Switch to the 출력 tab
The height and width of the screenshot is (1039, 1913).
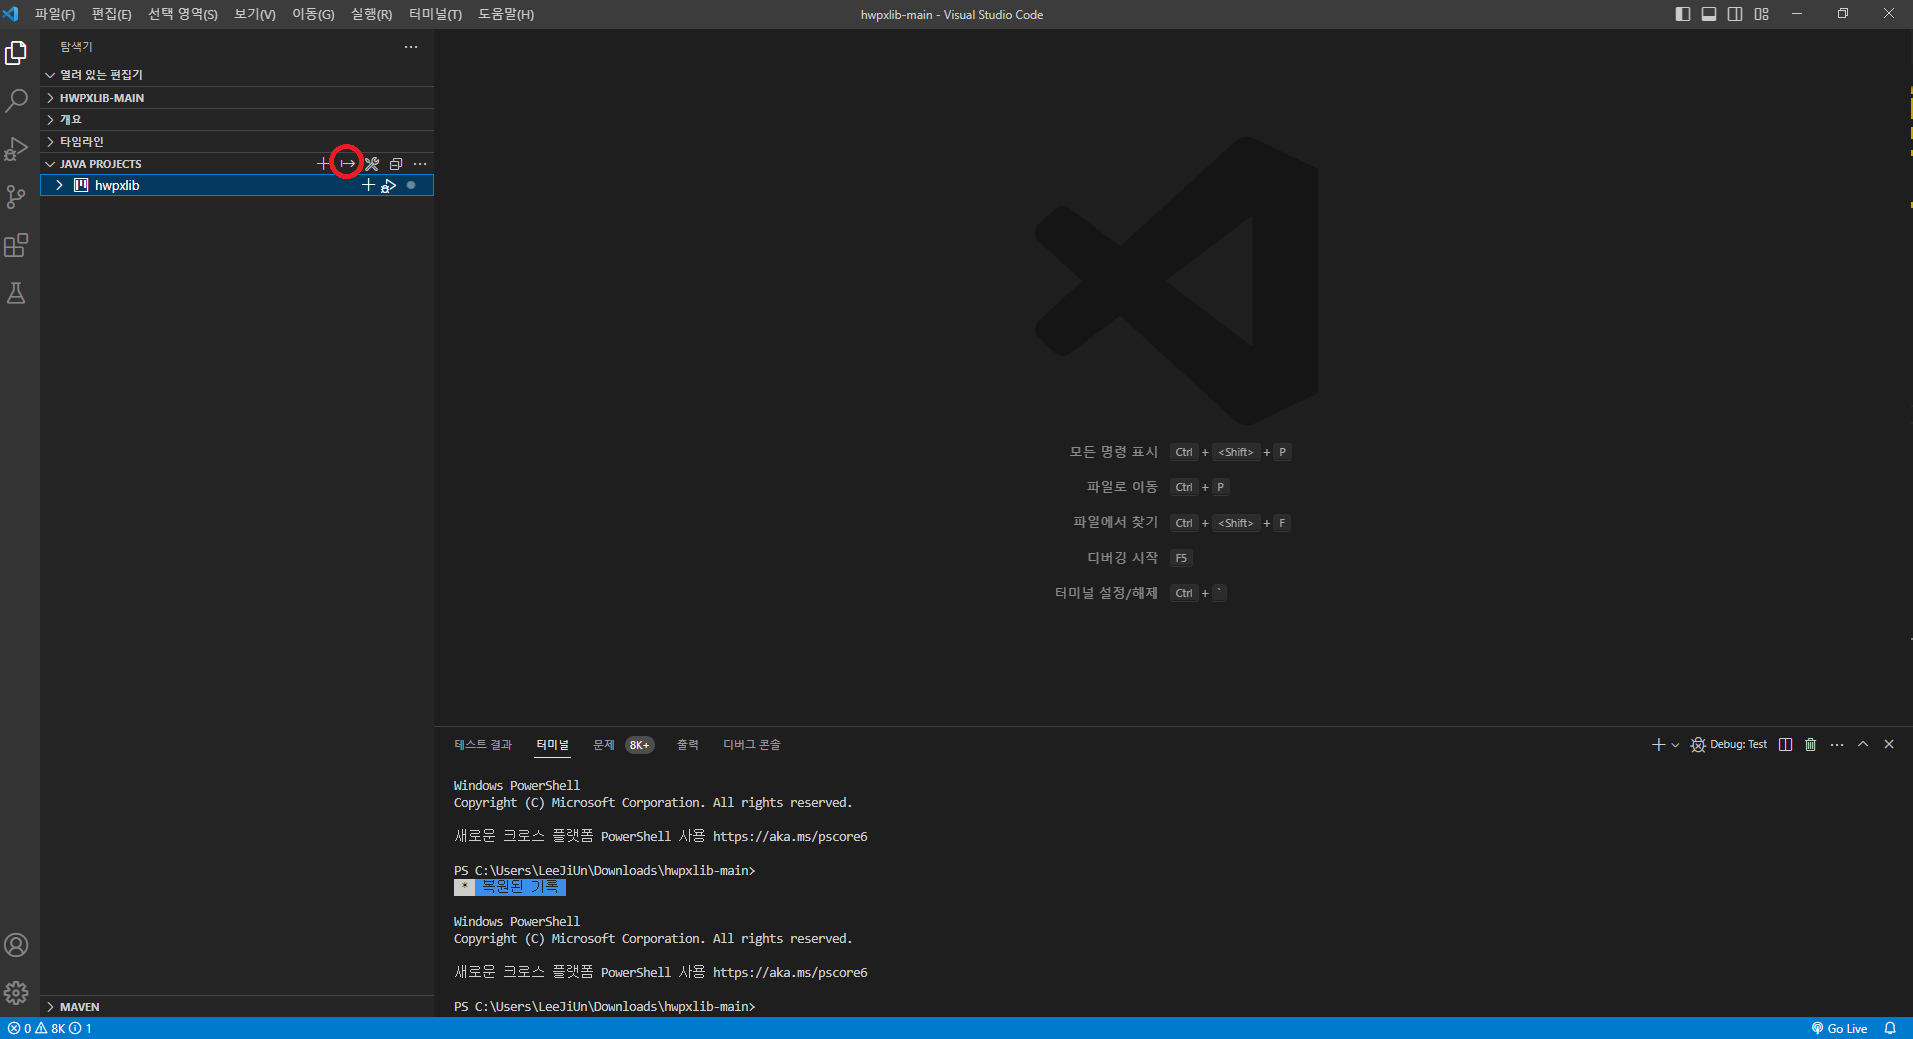[x=688, y=745]
